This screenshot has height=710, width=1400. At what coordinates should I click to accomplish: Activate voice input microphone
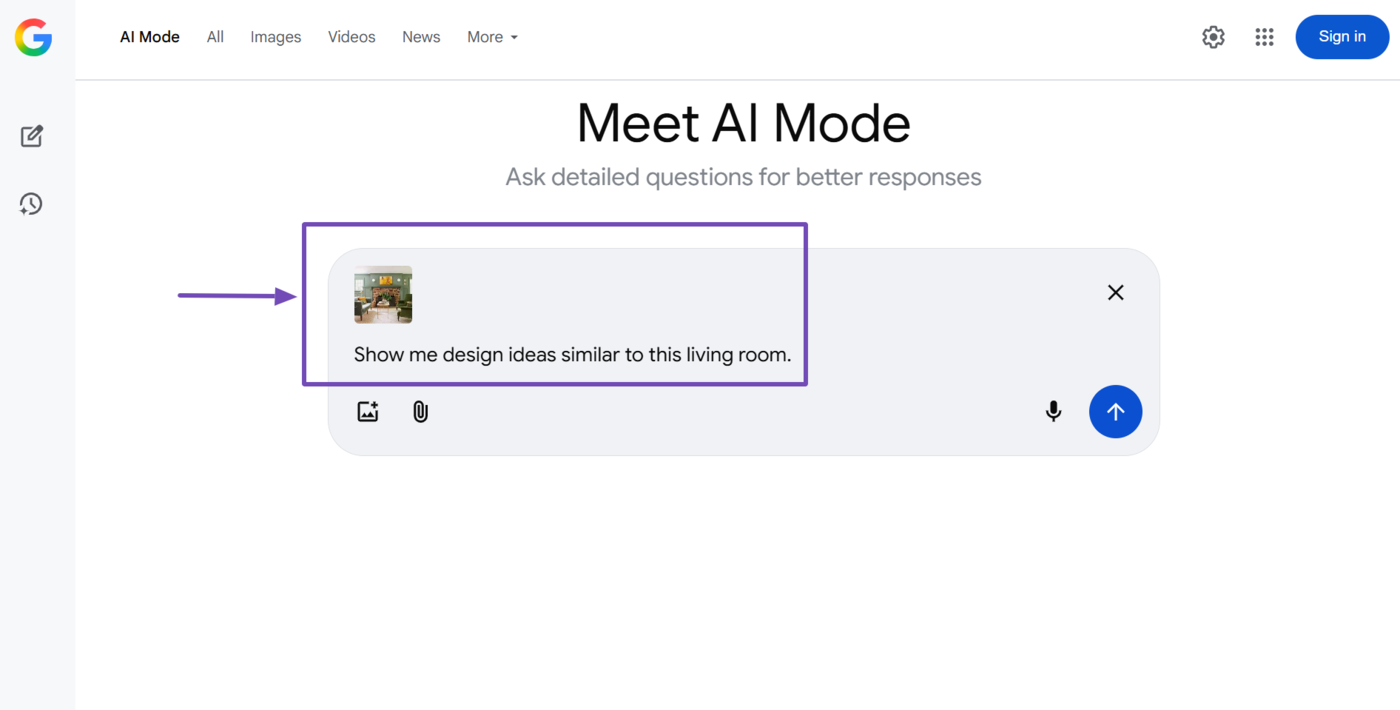point(1053,411)
